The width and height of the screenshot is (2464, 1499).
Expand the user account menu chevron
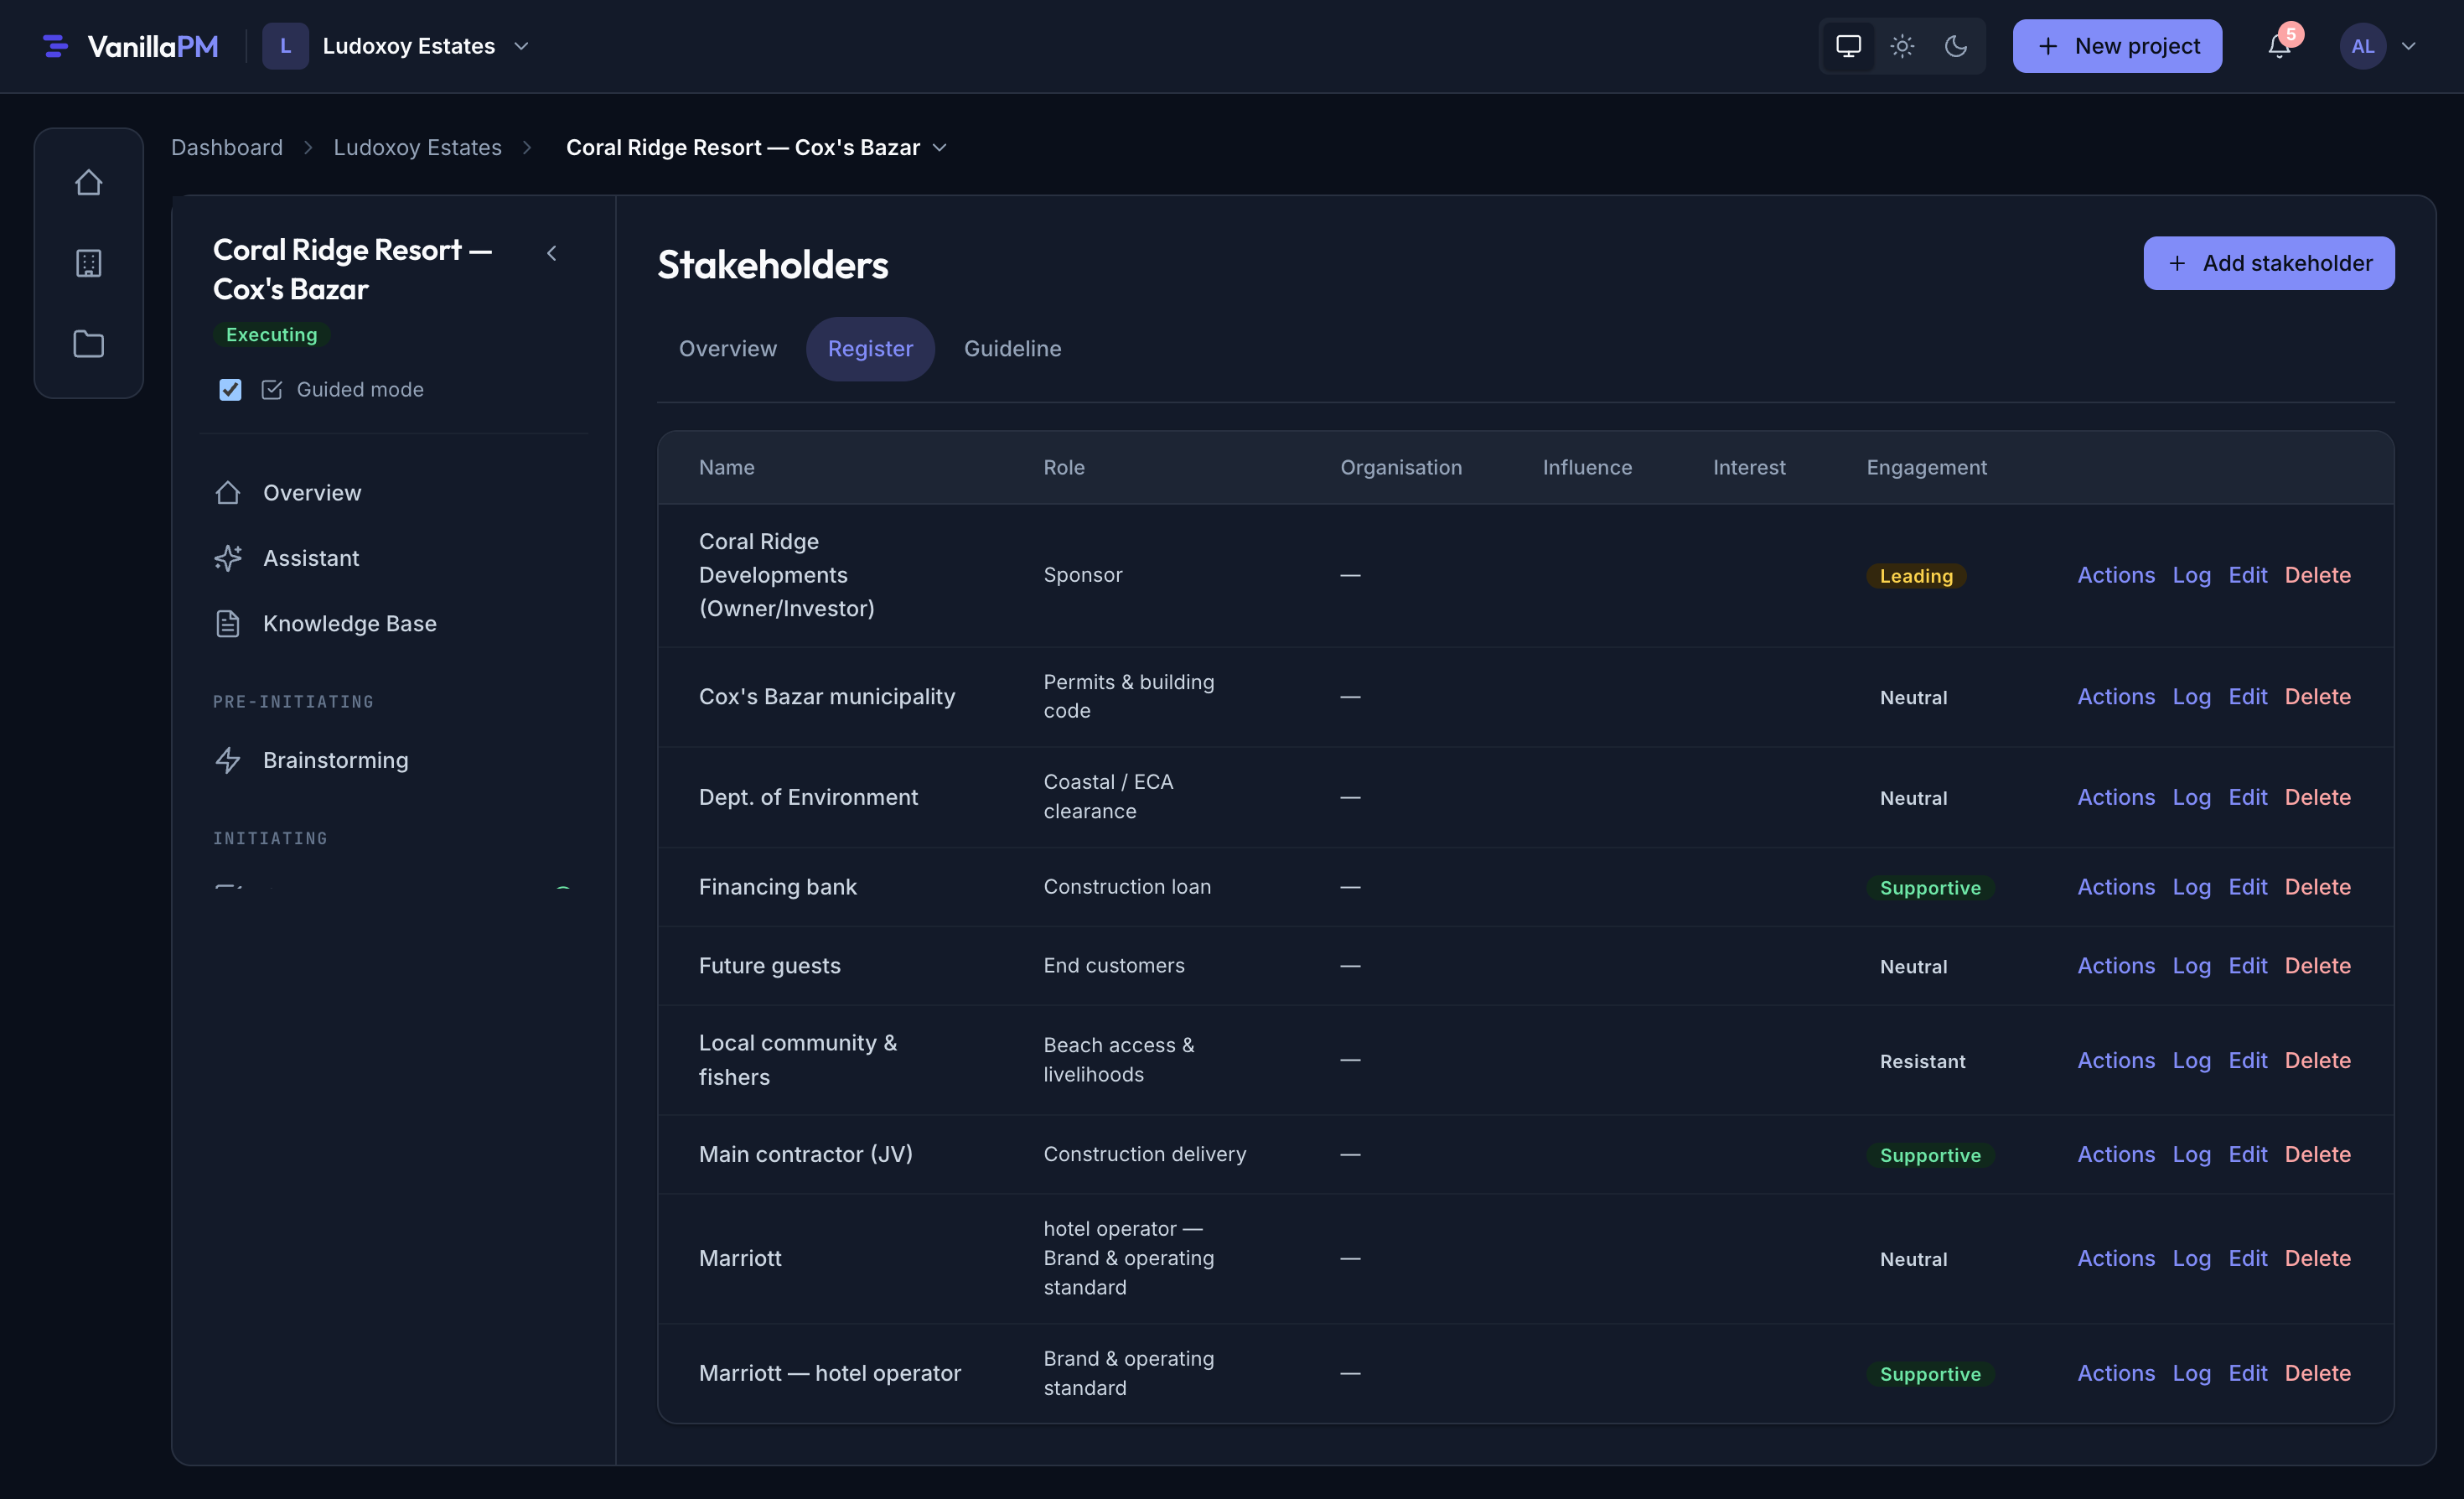tap(2409, 46)
